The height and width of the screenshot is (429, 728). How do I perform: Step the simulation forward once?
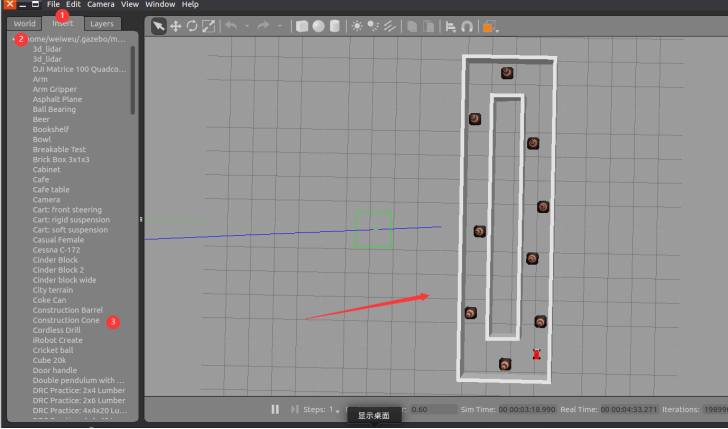[294, 409]
